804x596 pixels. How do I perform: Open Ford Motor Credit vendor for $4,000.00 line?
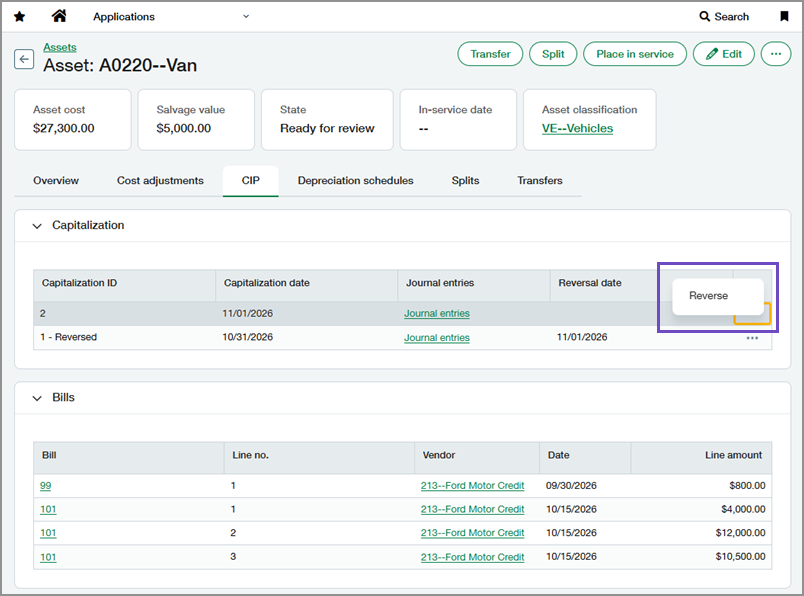pyautogui.click(x=472, y=509)
